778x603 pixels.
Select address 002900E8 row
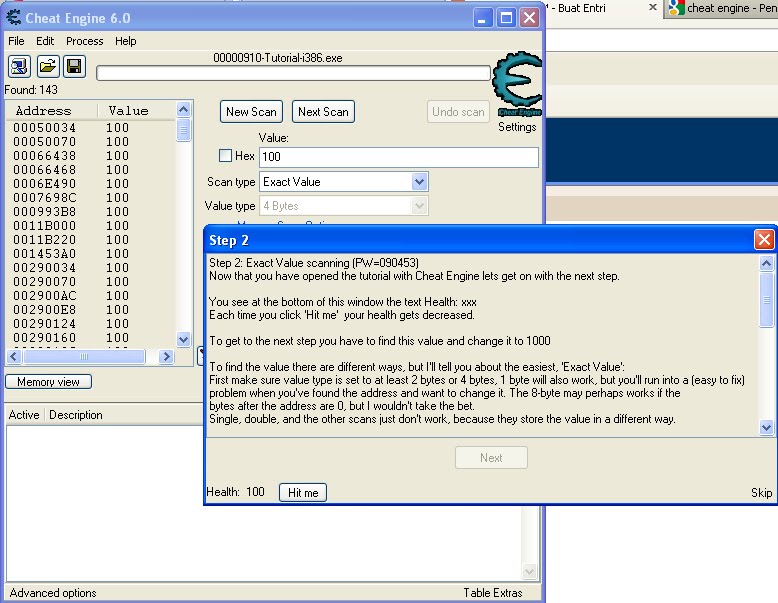90,309
